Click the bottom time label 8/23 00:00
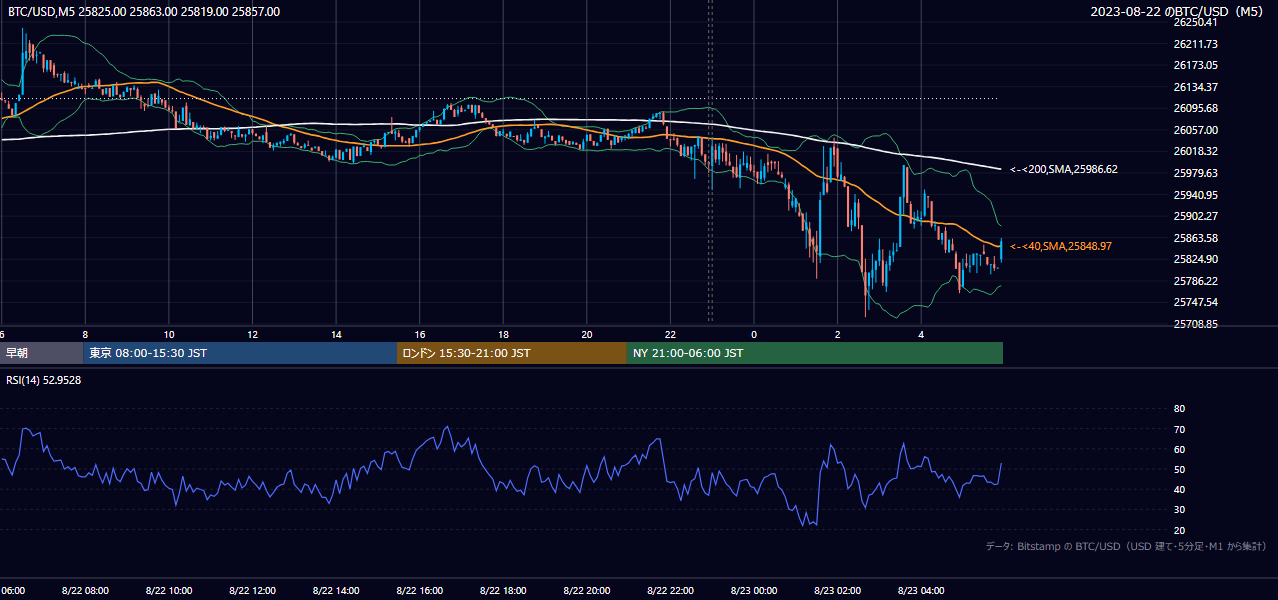The height and width of the screenshot is (600, 1278). pyautogui.click(x=754, y=590)
